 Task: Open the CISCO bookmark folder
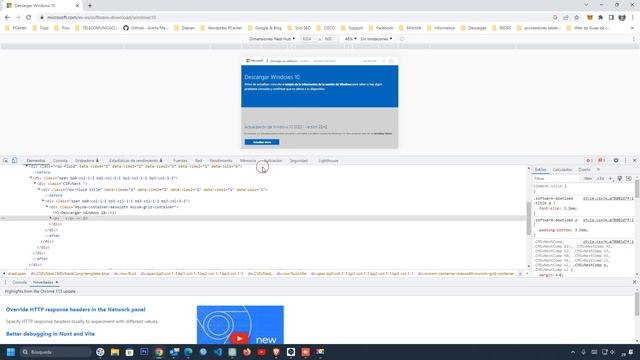(x=326, y=28)
